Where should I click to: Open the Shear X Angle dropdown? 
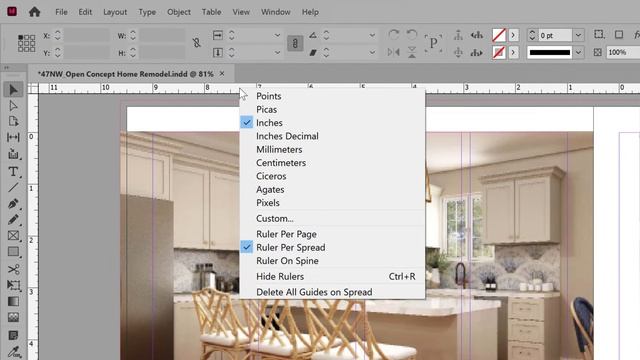click(x=372, y=53)
